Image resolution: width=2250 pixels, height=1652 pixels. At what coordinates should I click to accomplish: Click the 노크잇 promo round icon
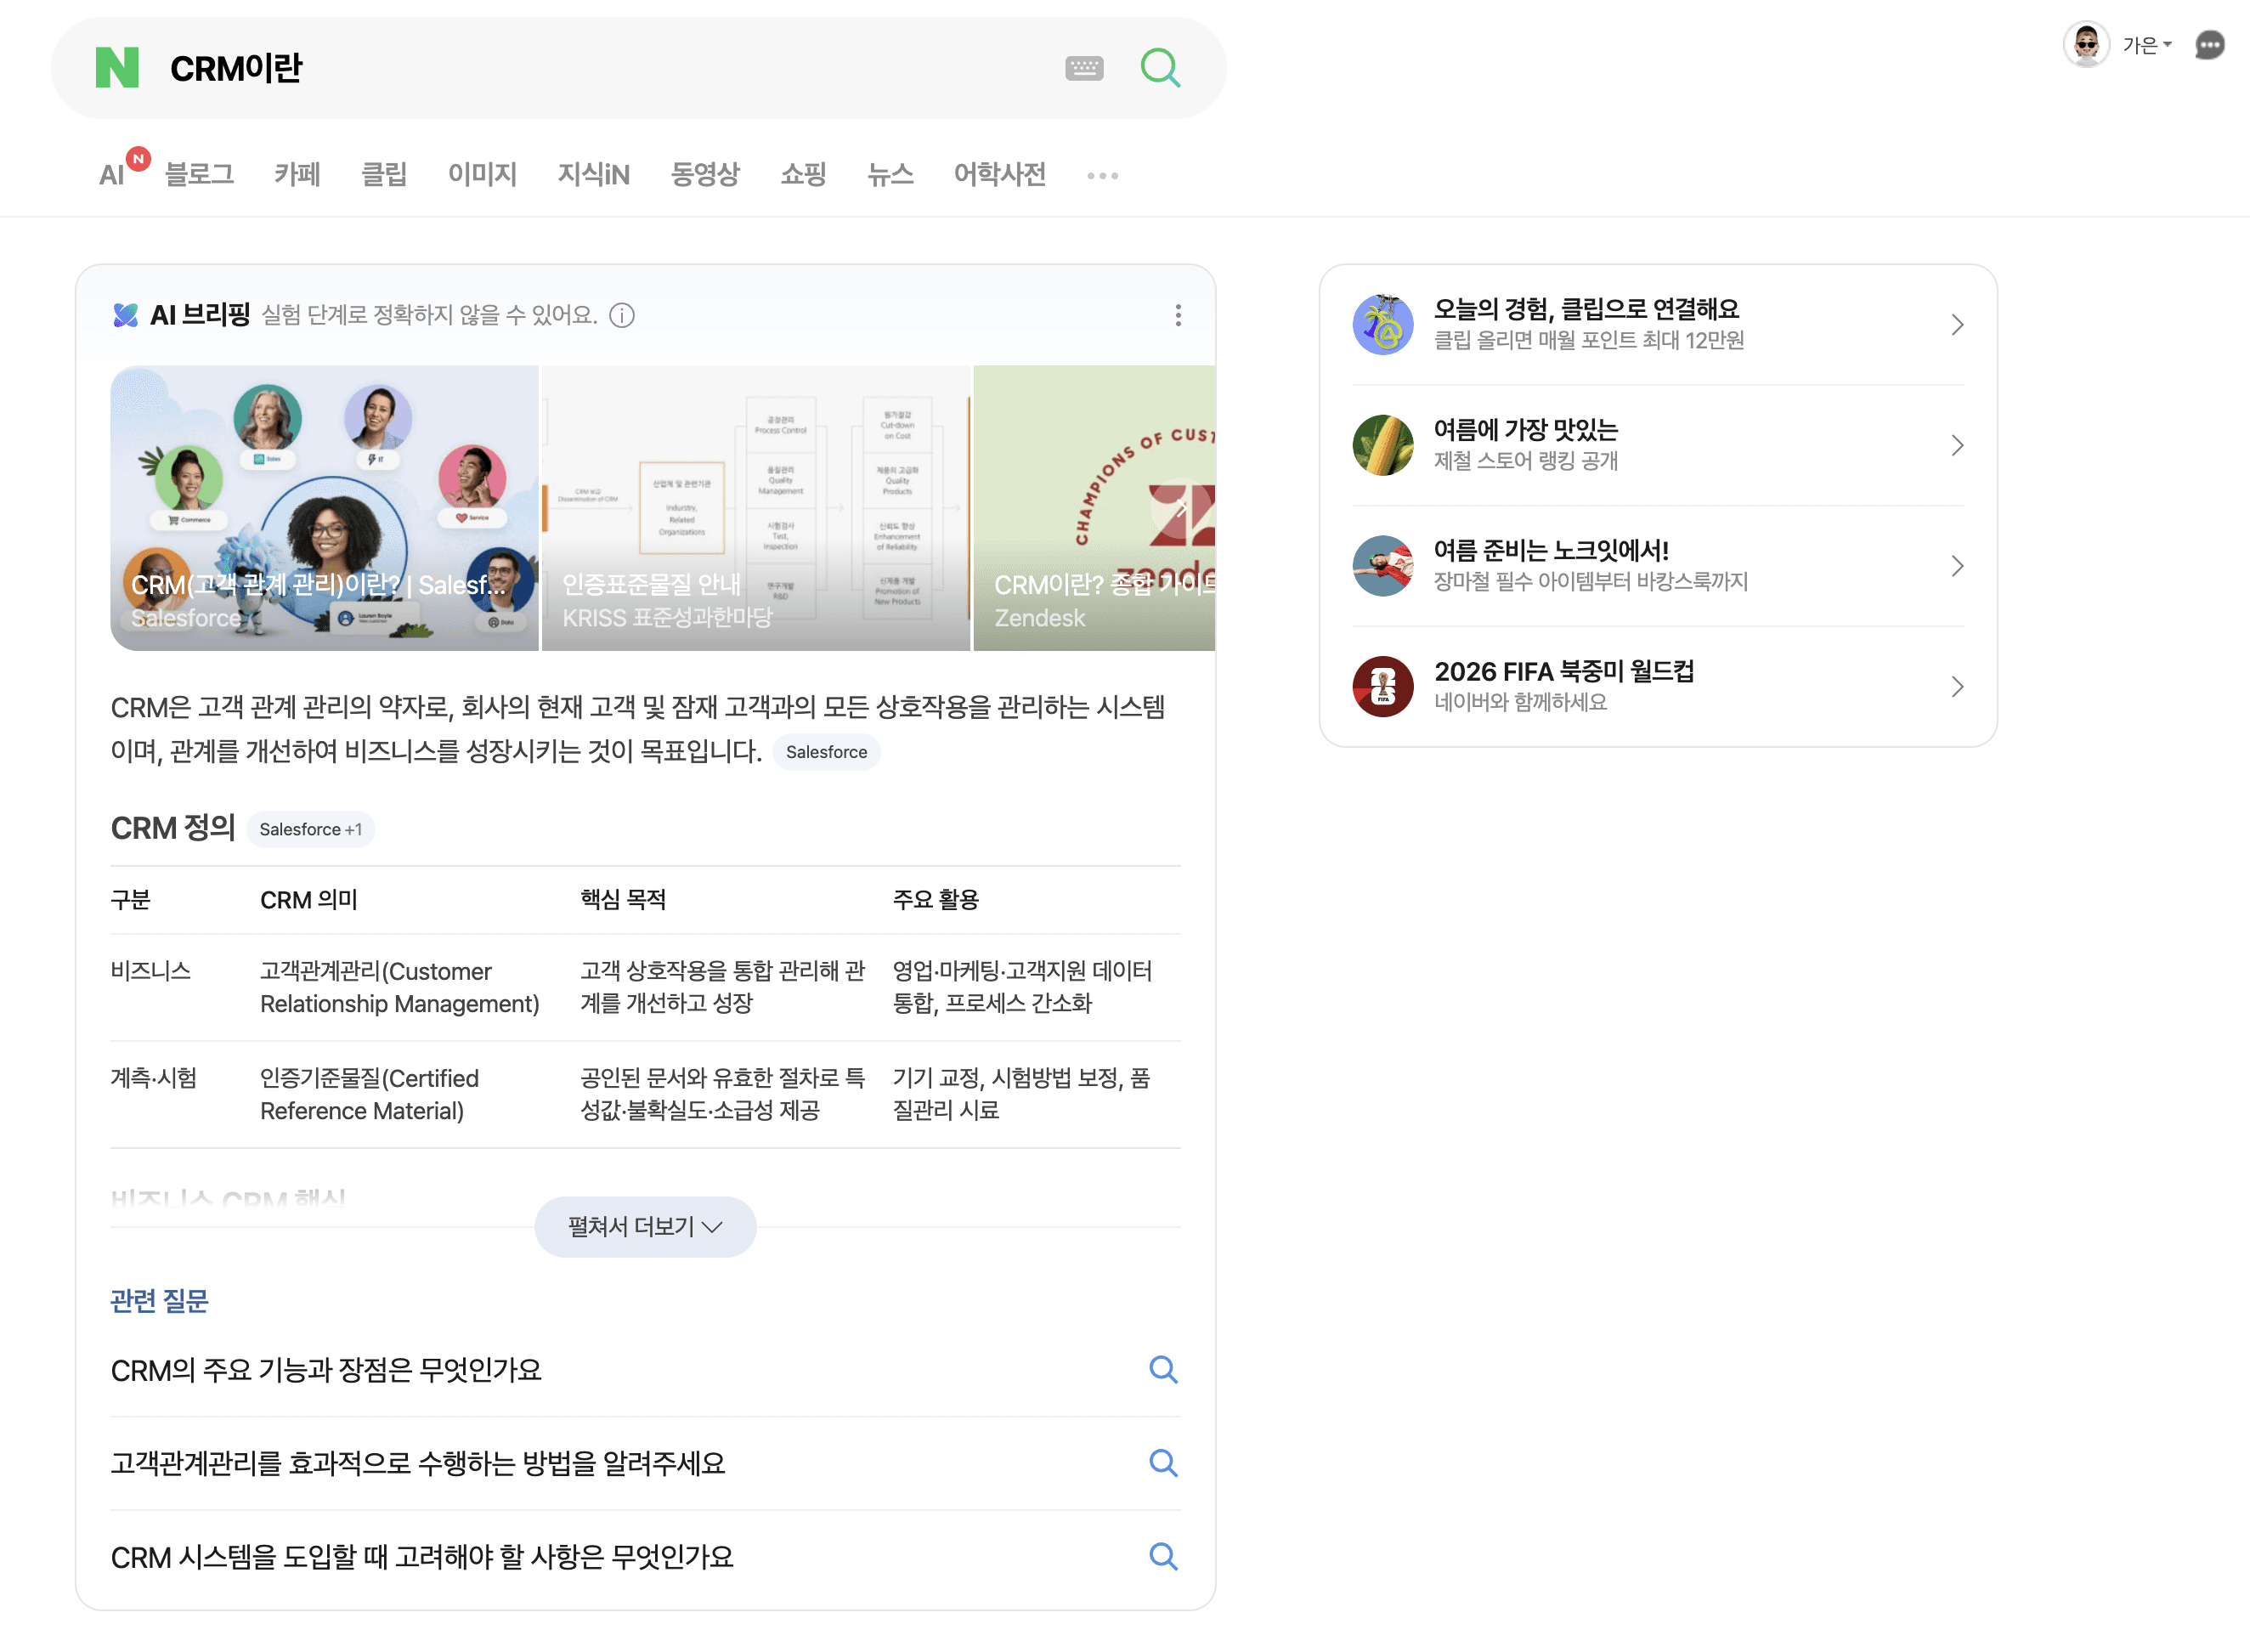1383,566
